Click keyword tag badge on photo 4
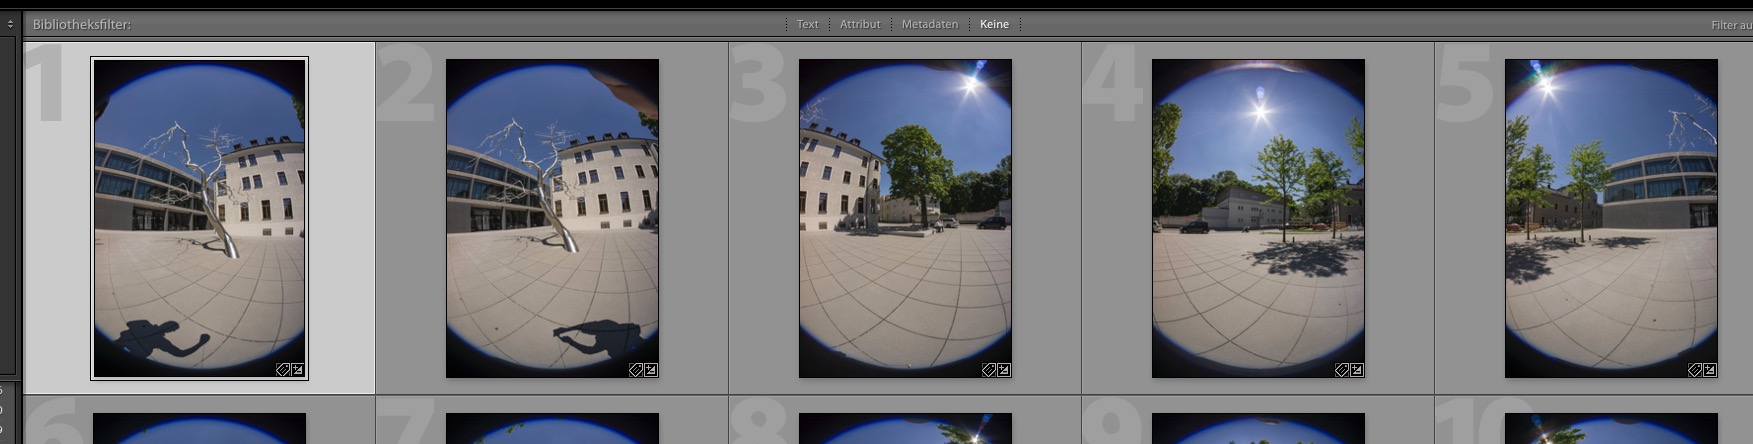The image size is (1753, 444). pos(1342,370)
